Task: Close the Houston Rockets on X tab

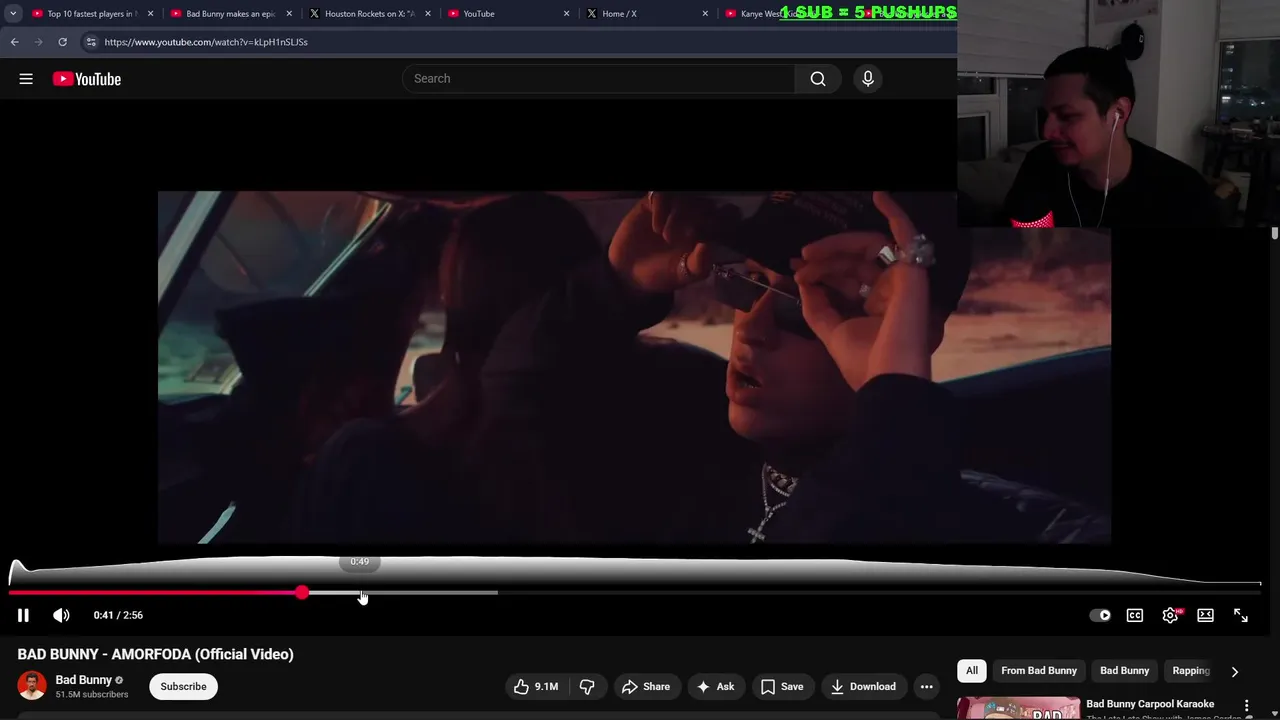Action: 428,14
